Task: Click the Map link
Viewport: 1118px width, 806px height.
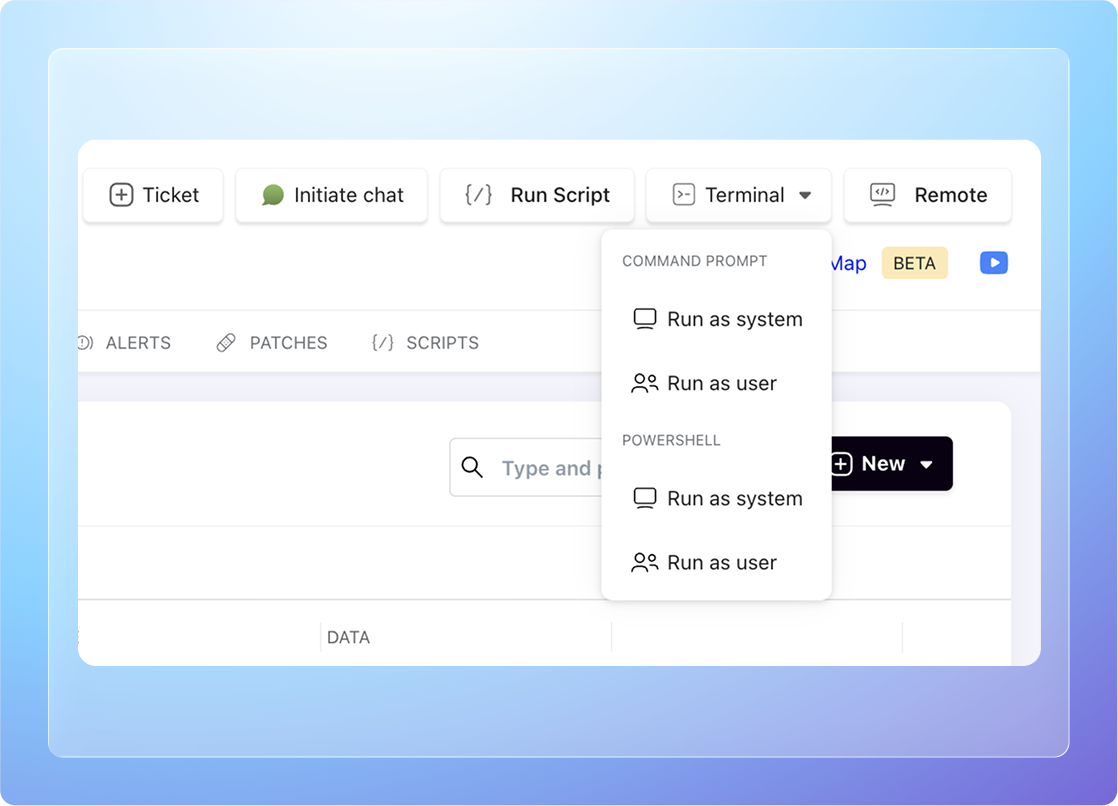Action: pyautogui.click(x=848, y=264)
